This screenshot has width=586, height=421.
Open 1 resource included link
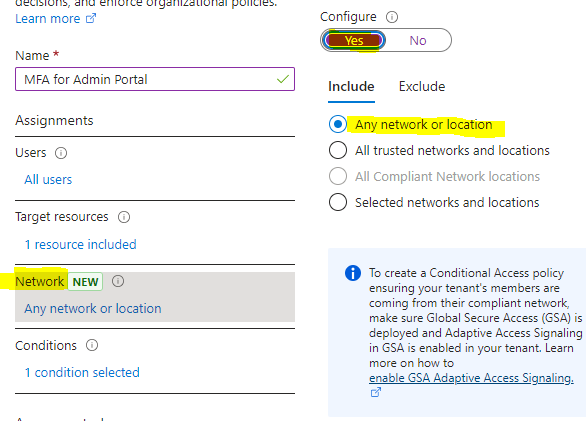pyautogui.click(x=81, y=245)
